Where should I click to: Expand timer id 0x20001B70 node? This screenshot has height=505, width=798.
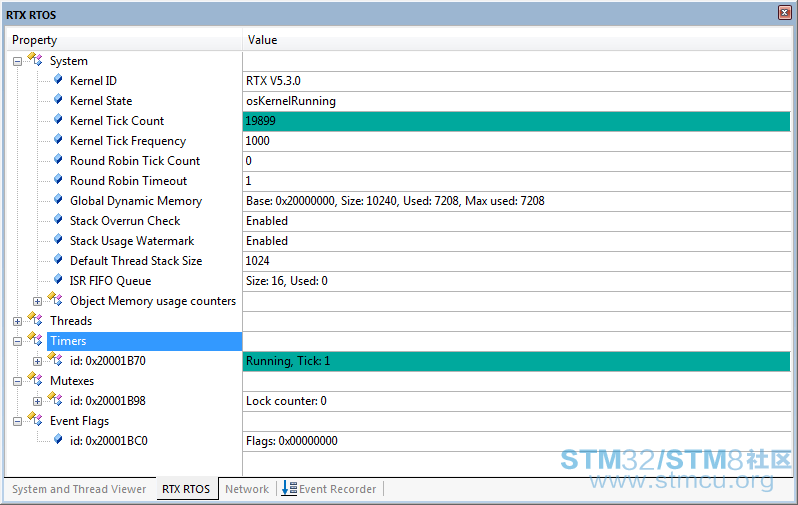(x=37, y=361)
